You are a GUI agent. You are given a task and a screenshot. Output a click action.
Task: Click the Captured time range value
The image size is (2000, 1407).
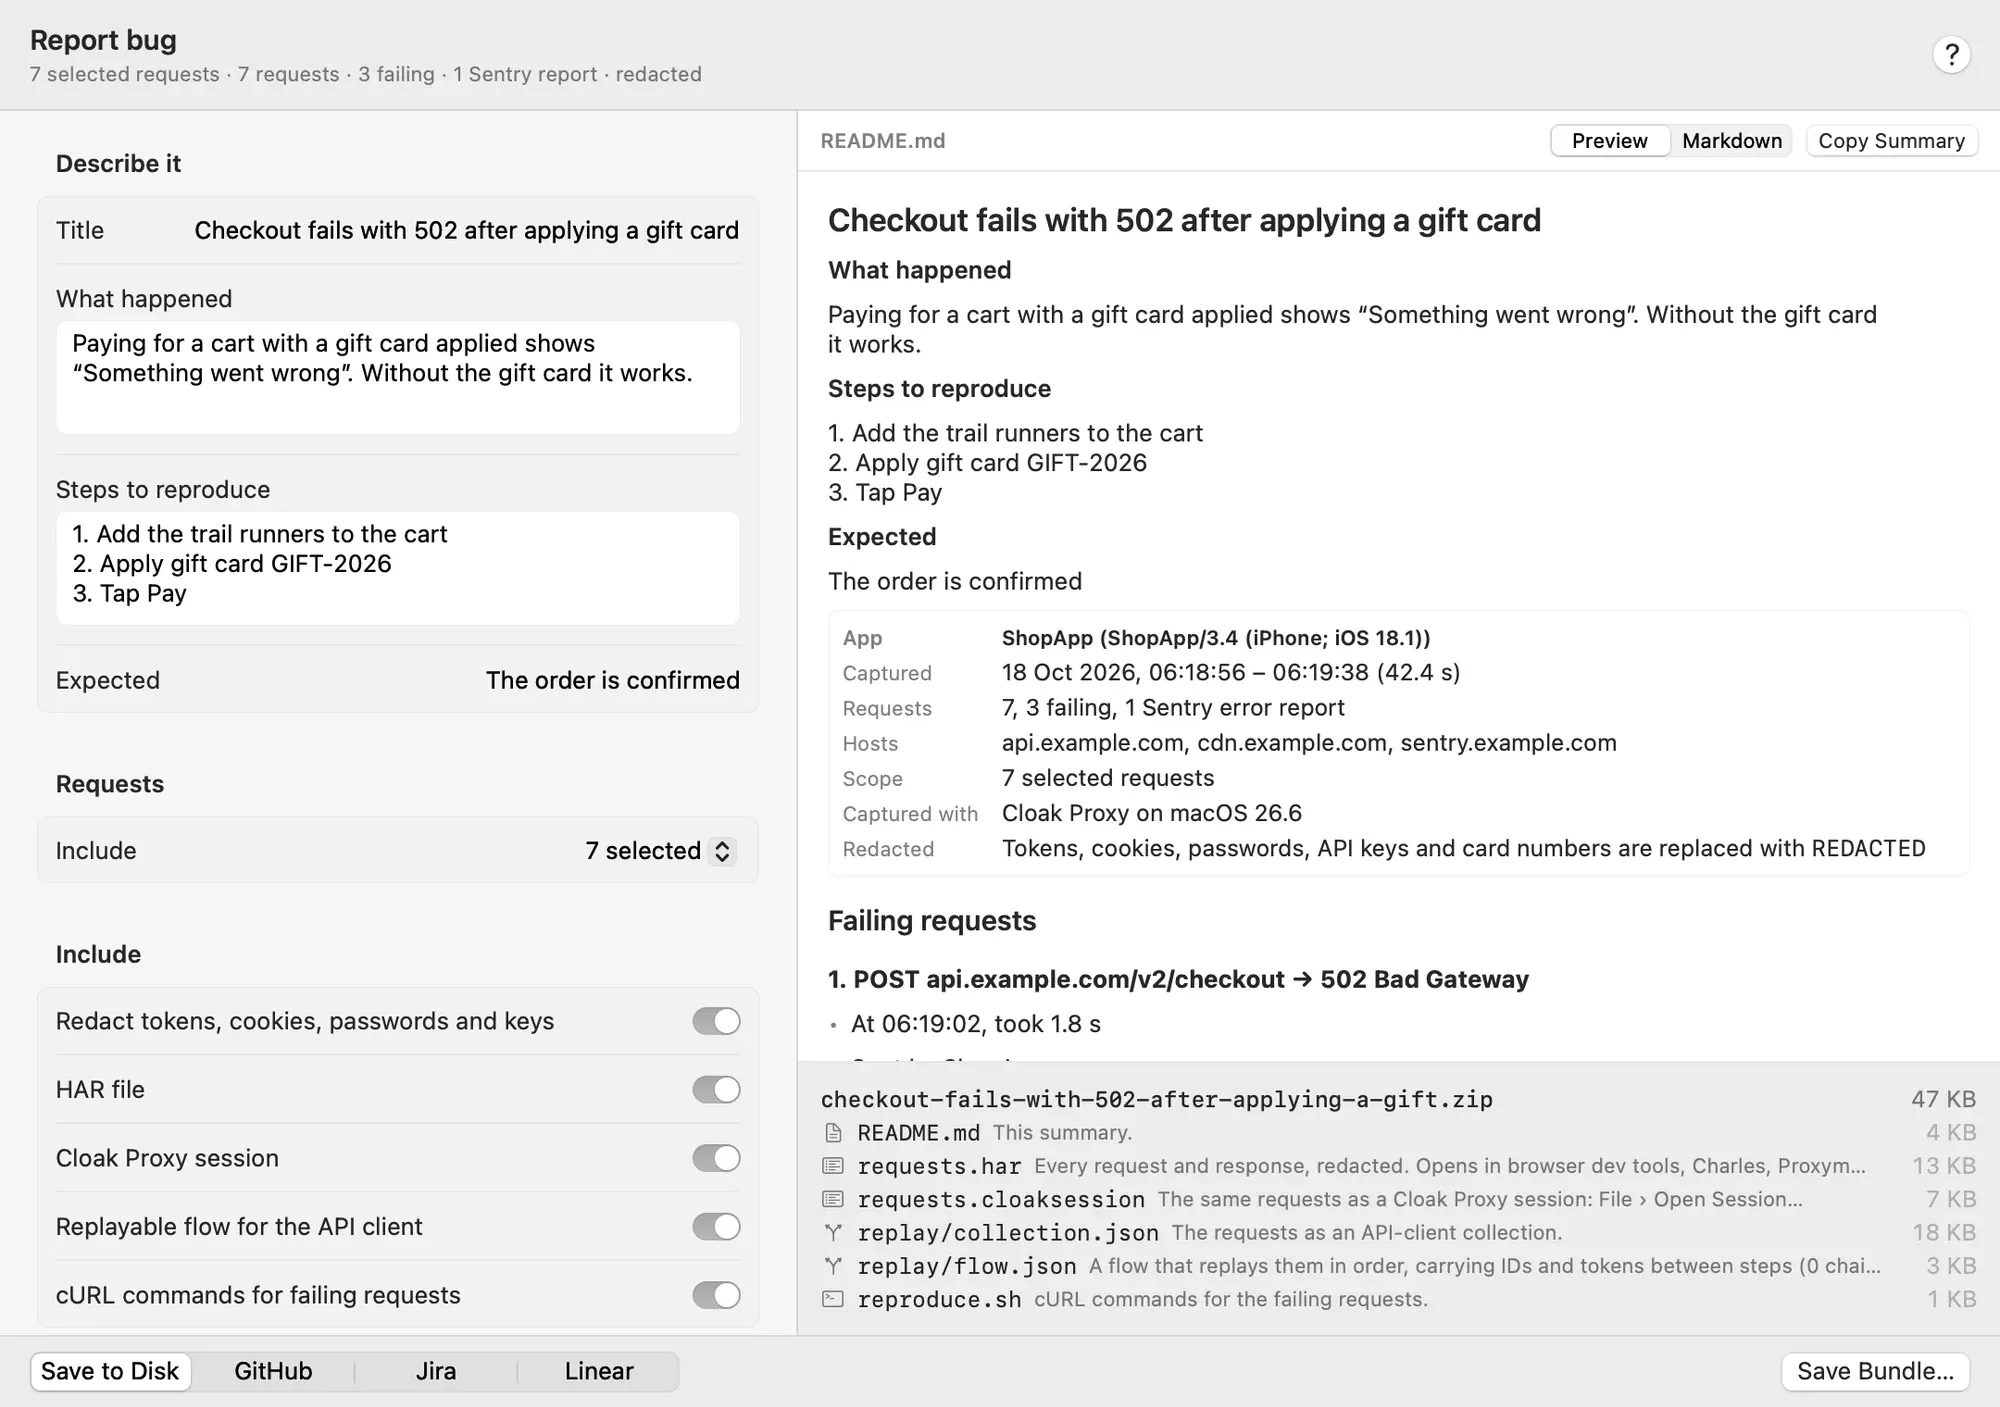click(x=1231, y=672)
